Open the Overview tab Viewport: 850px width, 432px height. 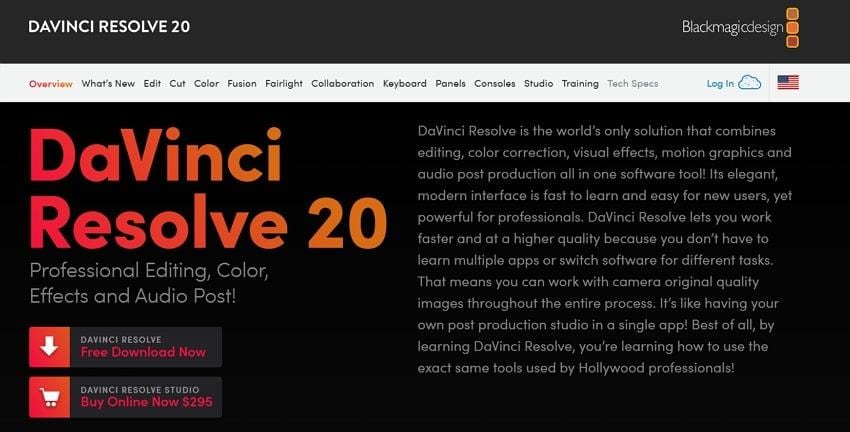(51, 83)
